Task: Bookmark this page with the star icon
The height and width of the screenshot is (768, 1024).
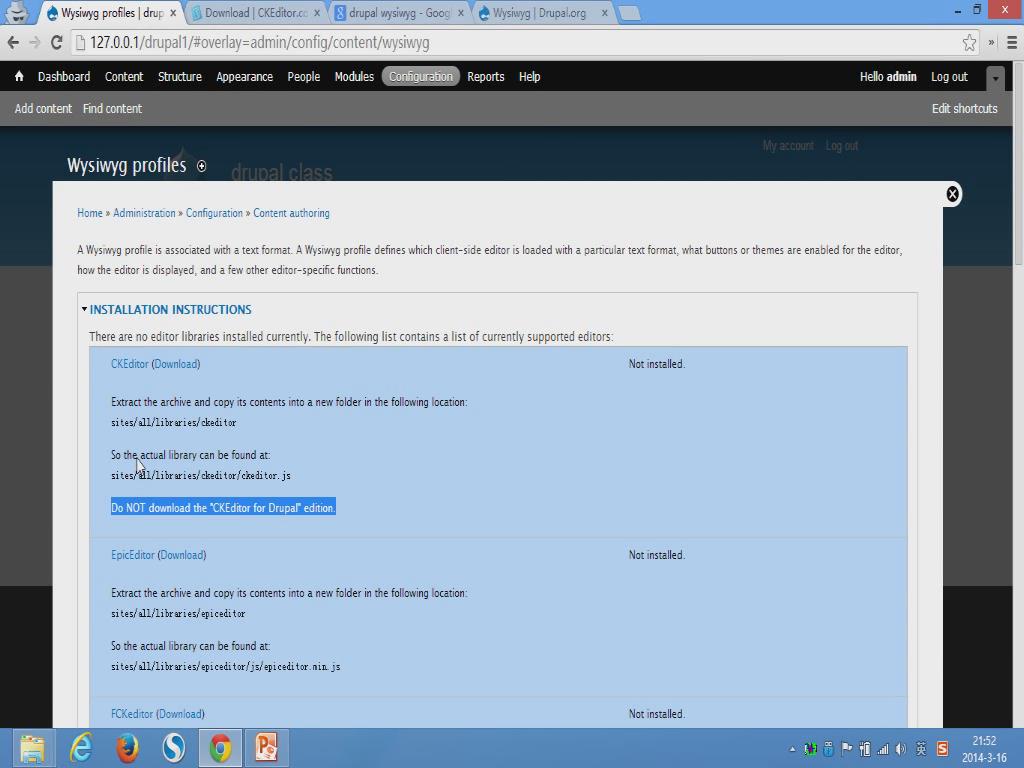Action: point(969,42)
